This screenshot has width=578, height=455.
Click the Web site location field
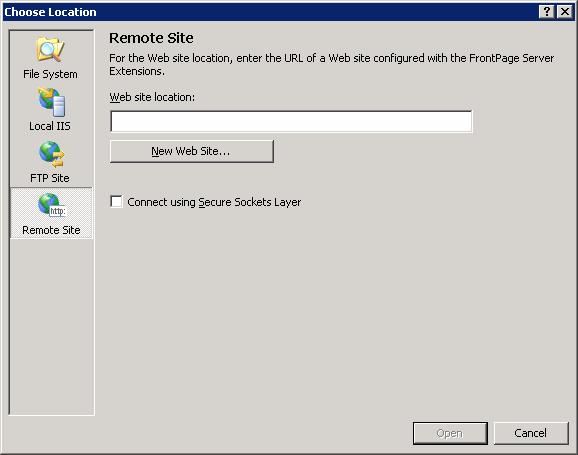[291, 121]
